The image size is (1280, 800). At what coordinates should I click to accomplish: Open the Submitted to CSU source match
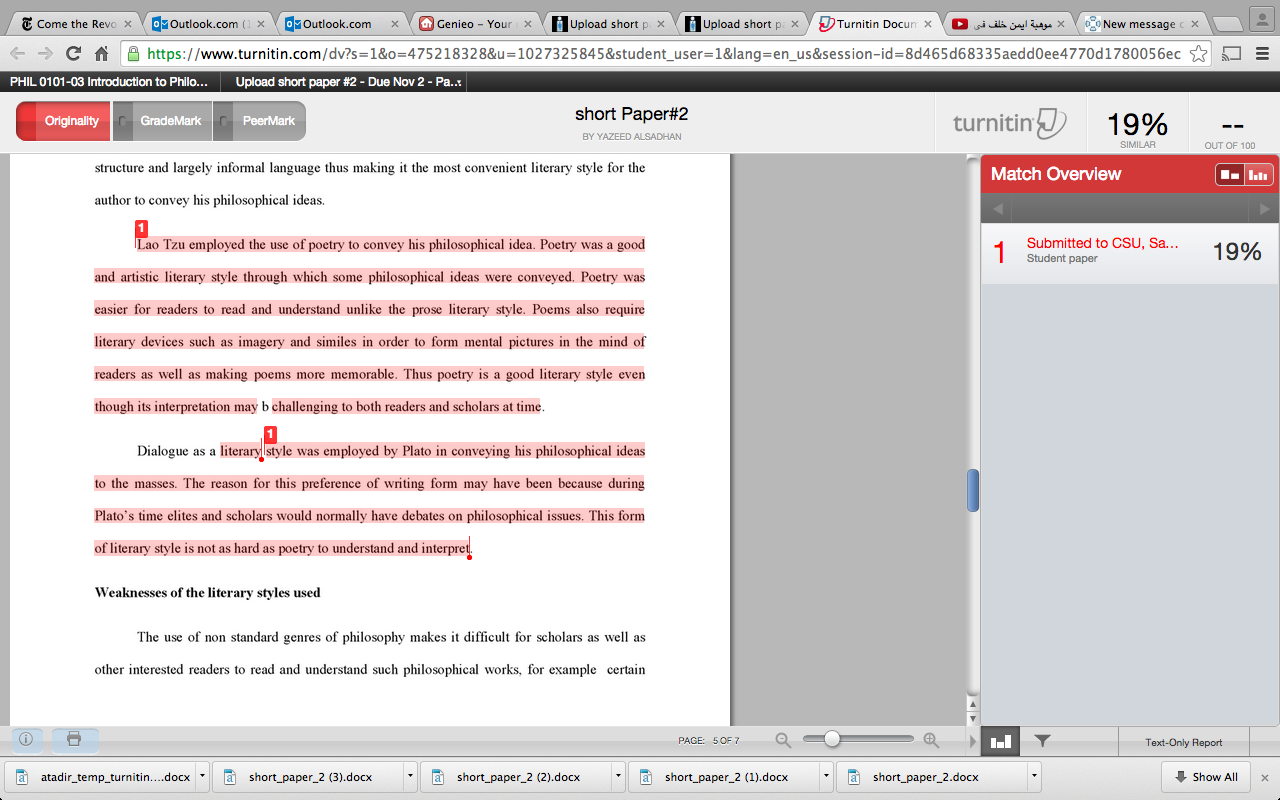(1130, 252)
